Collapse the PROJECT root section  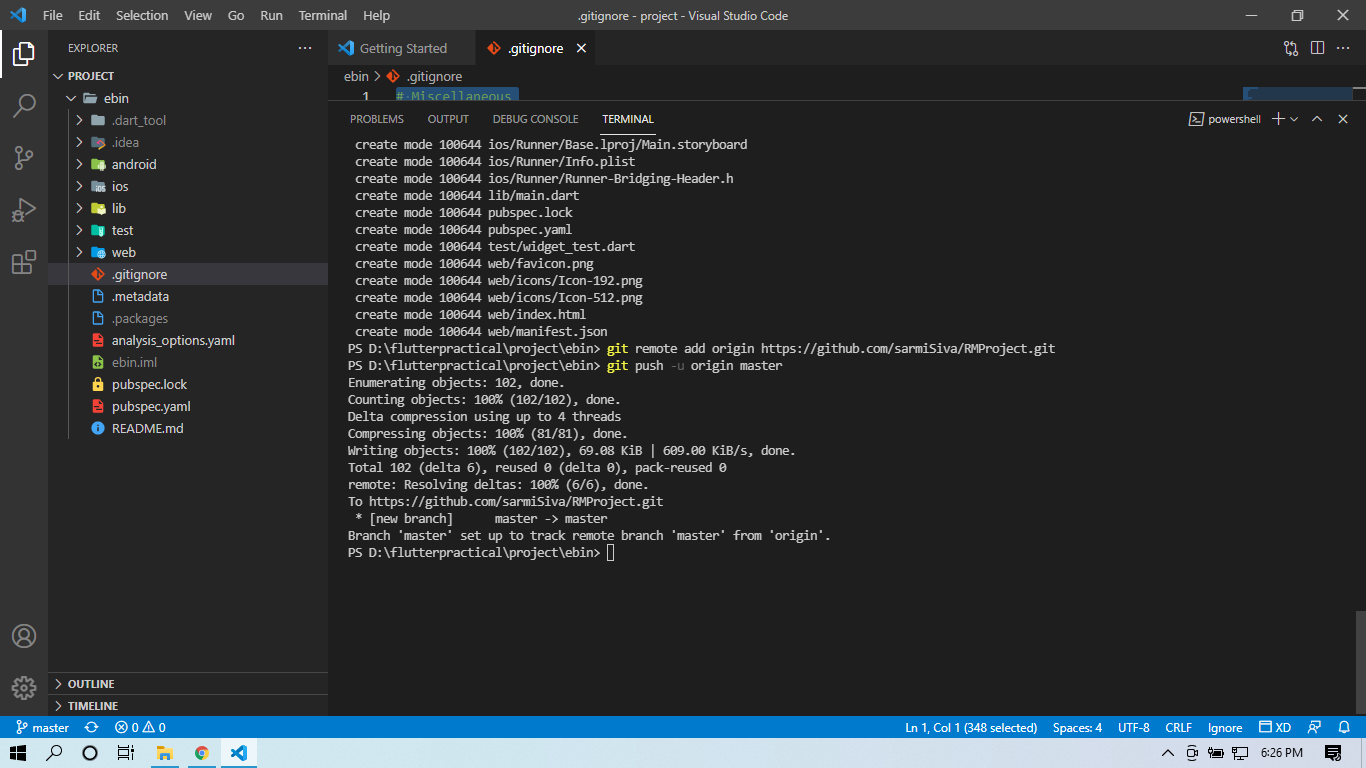click(59, 76)
